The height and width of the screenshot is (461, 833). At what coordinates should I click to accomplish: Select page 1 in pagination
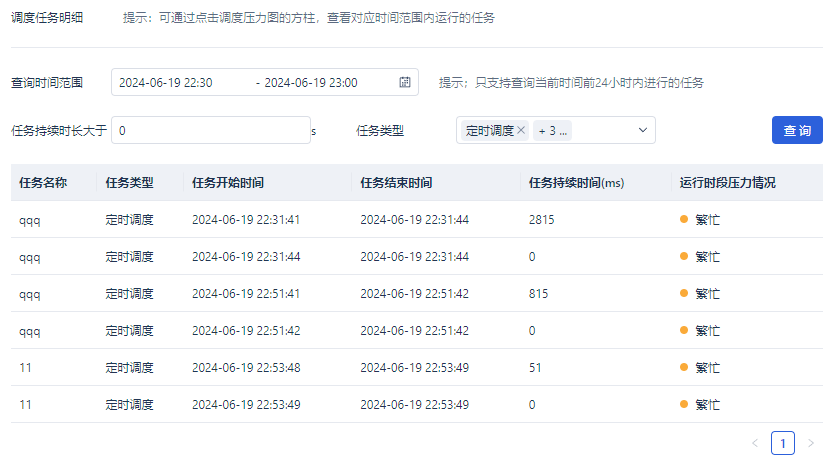tap(783, 443)
